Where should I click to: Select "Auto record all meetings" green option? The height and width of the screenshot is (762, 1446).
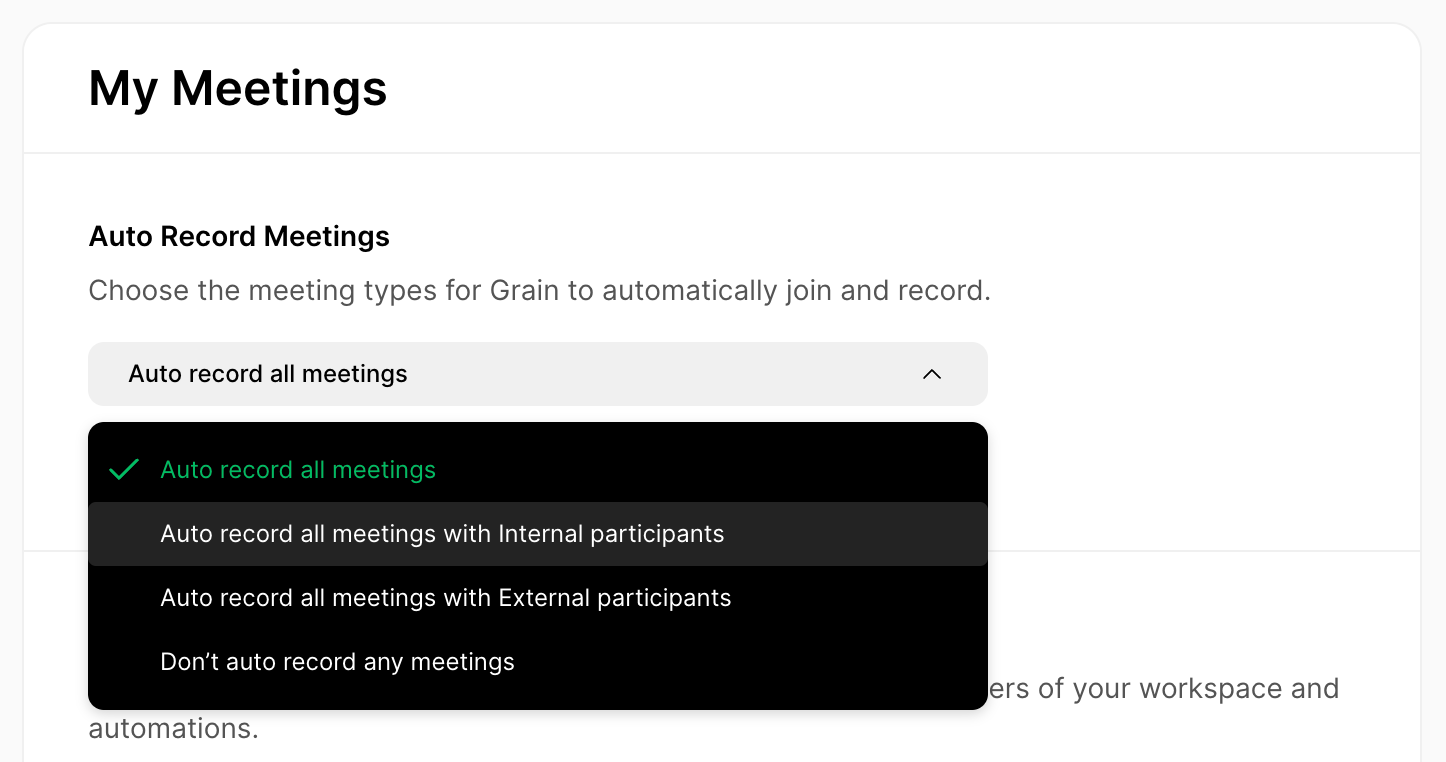(x=298, y=470)
